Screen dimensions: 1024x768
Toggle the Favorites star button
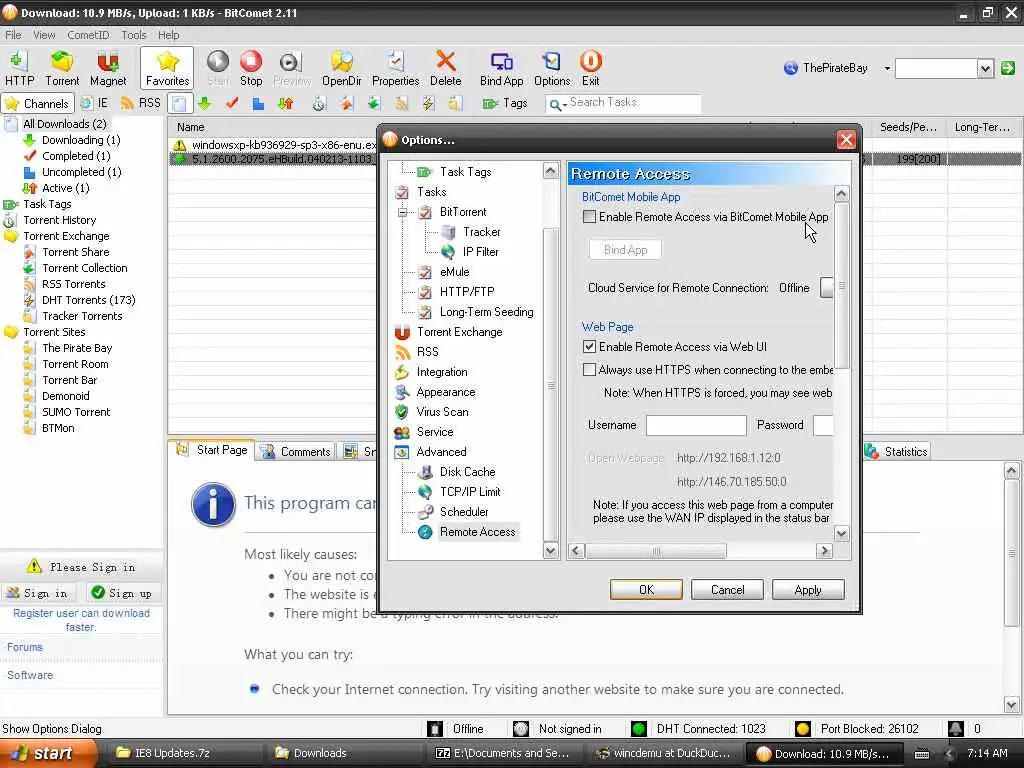(167, 68)
